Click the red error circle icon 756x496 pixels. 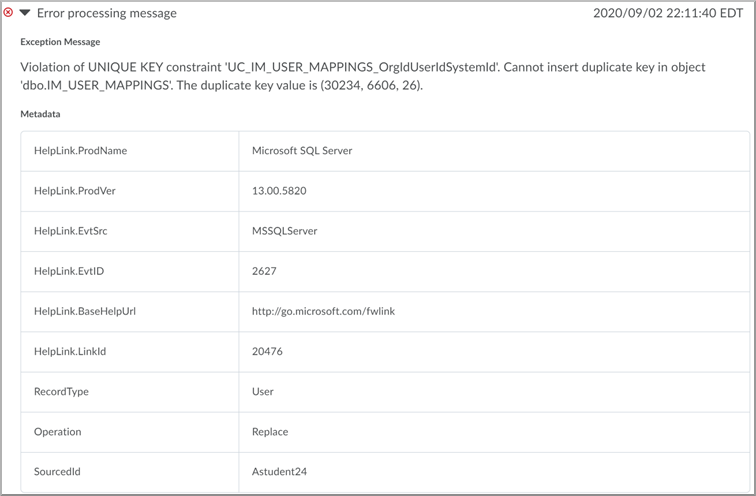[8, 13]
